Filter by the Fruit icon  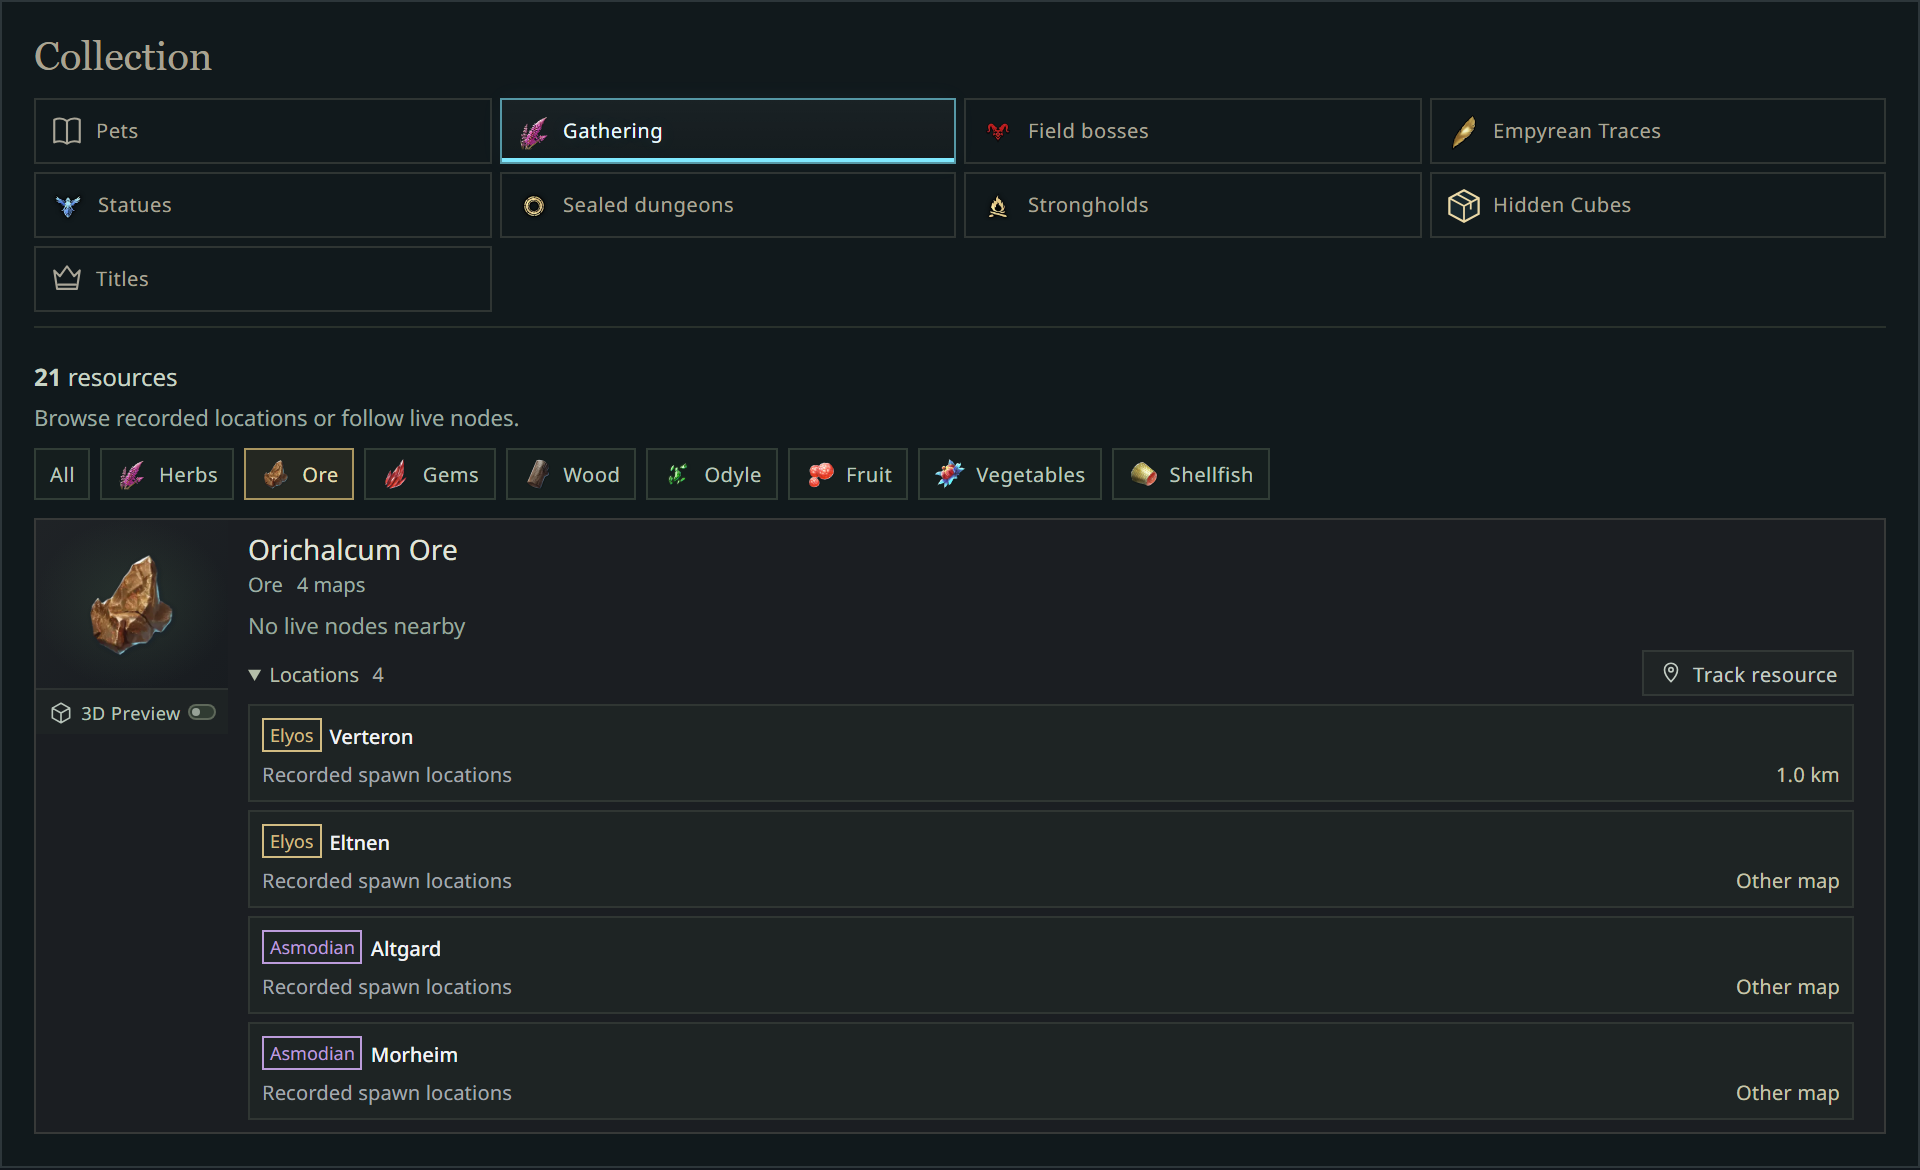821,474
